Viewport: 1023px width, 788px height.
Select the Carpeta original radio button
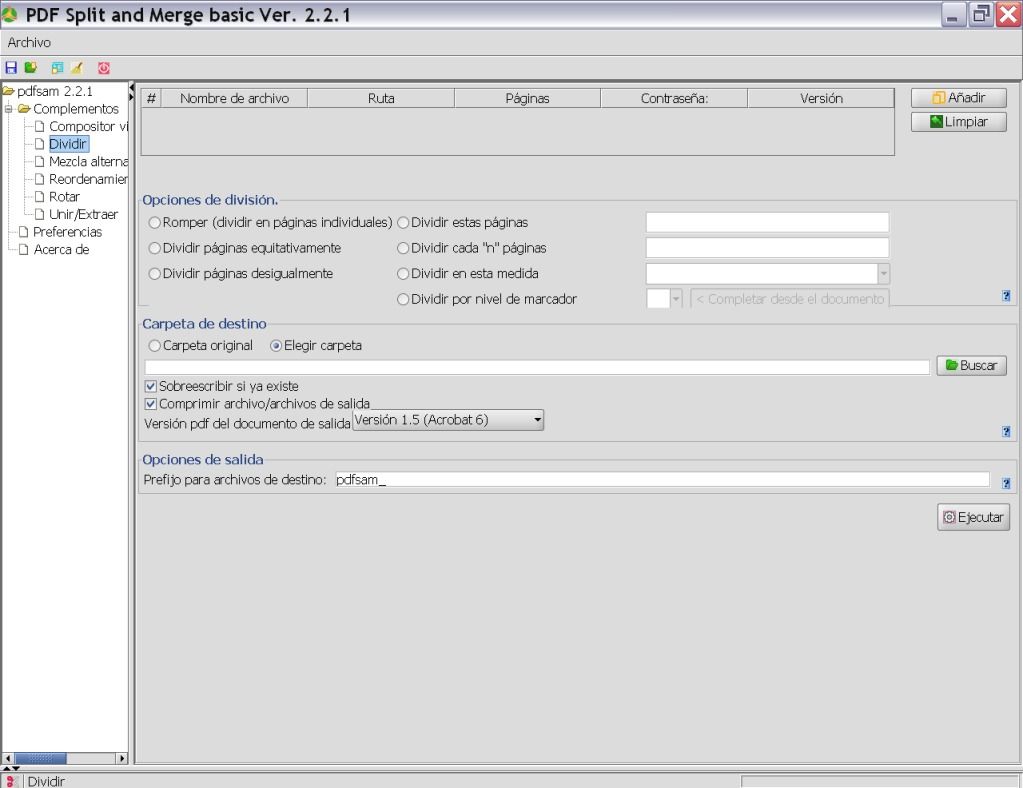click(155, 346)
